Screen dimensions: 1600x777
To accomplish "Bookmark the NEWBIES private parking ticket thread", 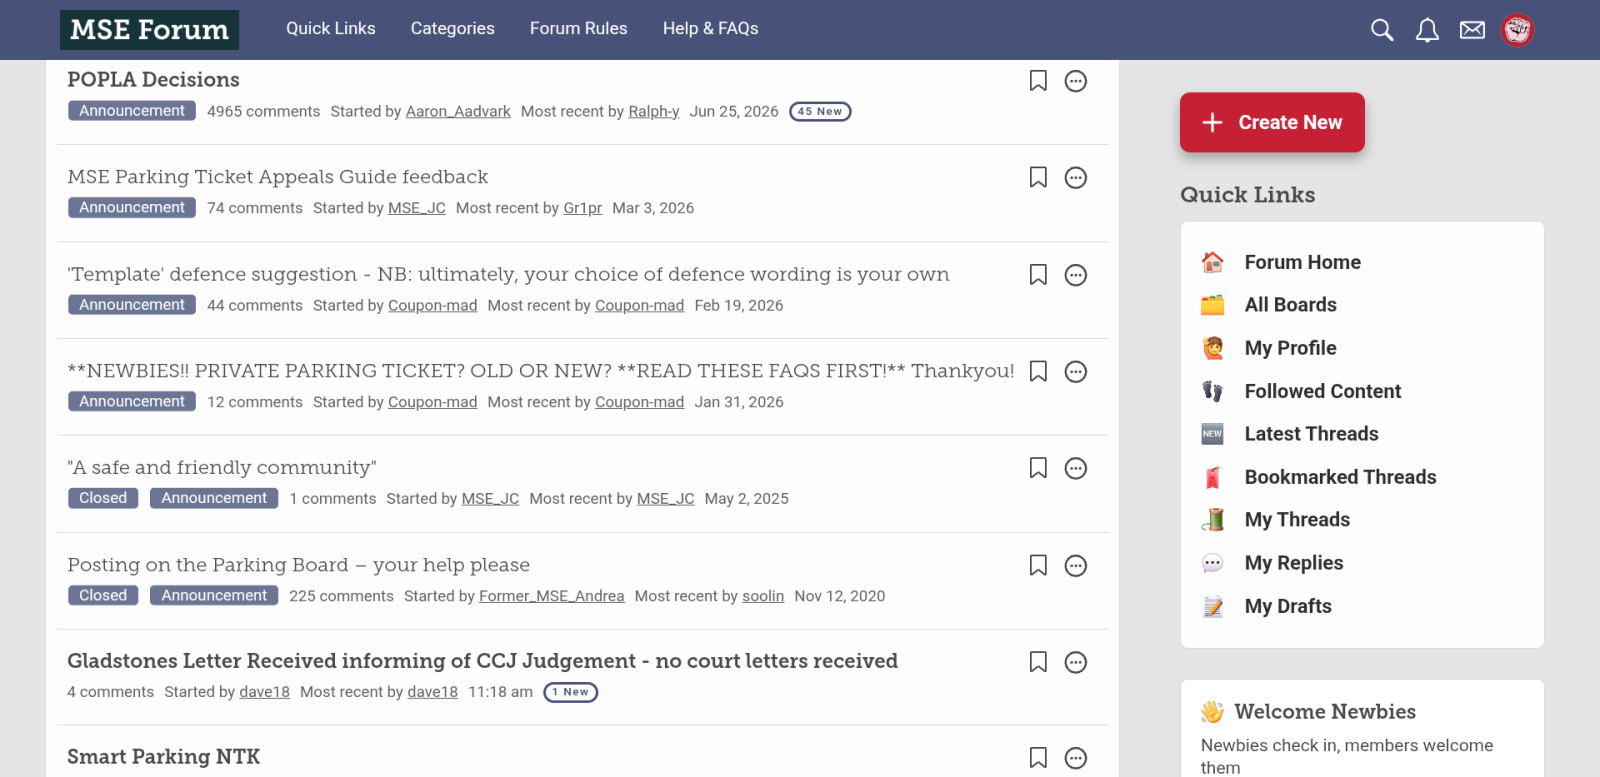I will point(1038,372).
